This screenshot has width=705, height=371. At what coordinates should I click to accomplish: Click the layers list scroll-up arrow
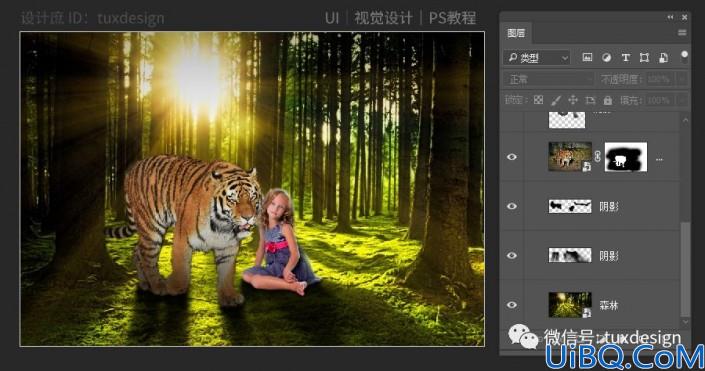[x=685, y=120]
